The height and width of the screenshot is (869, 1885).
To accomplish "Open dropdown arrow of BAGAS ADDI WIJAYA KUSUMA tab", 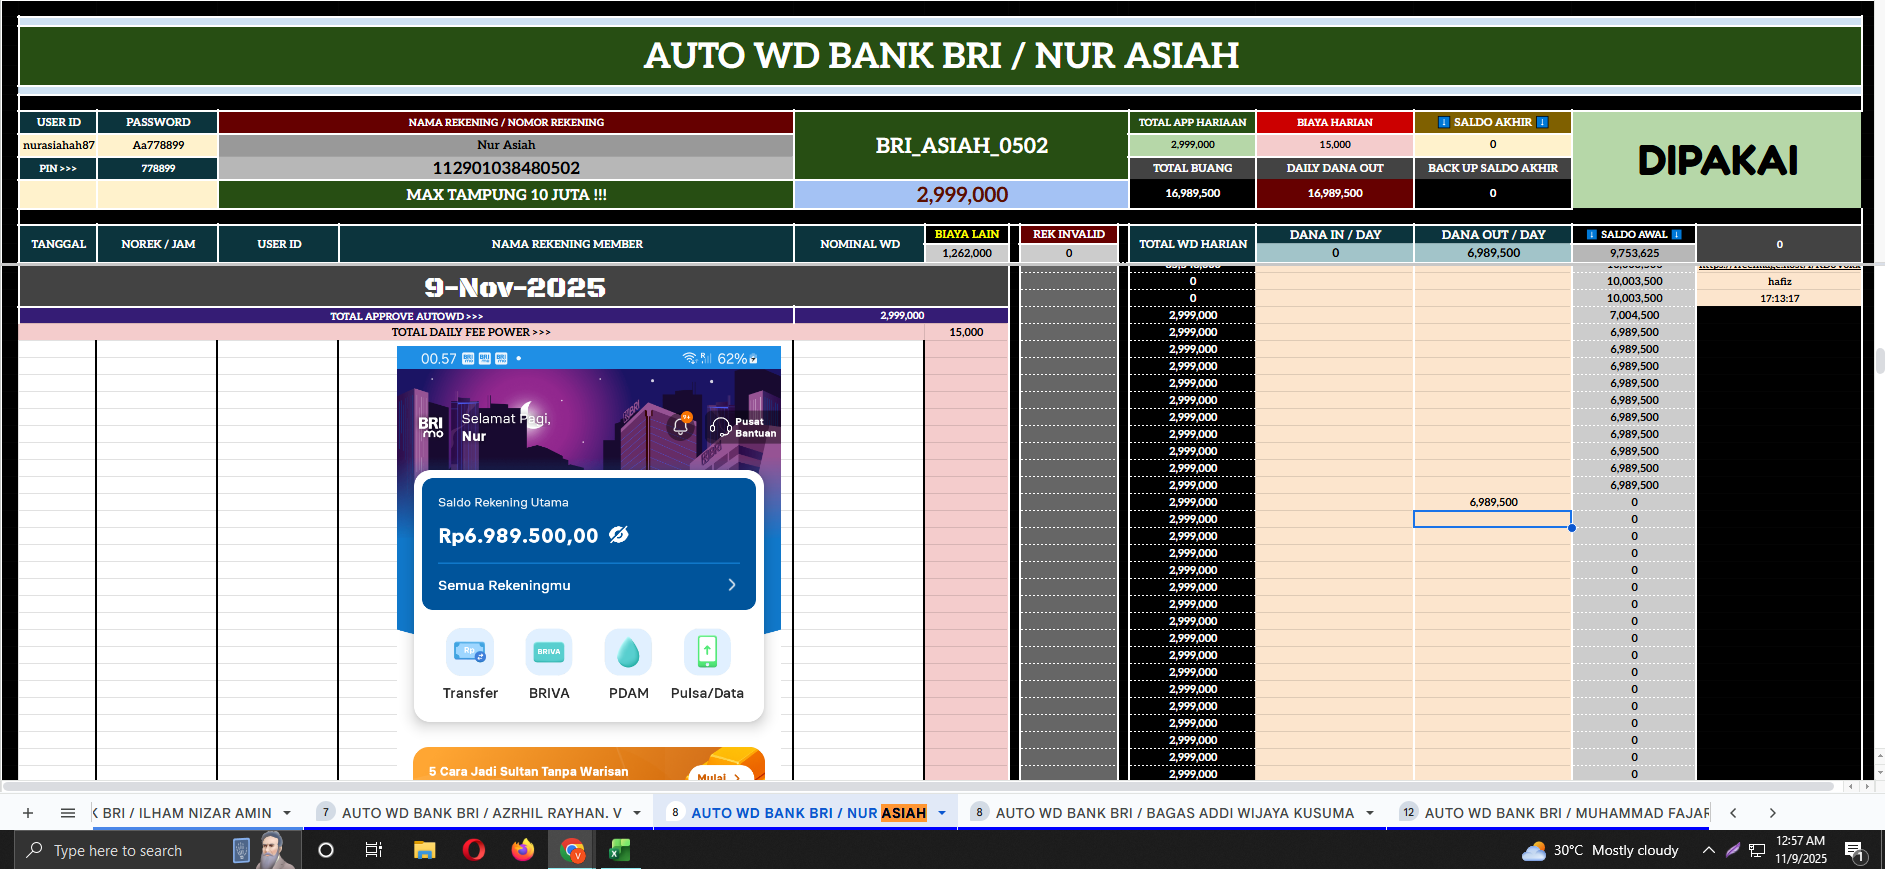I will [1370, 813].
